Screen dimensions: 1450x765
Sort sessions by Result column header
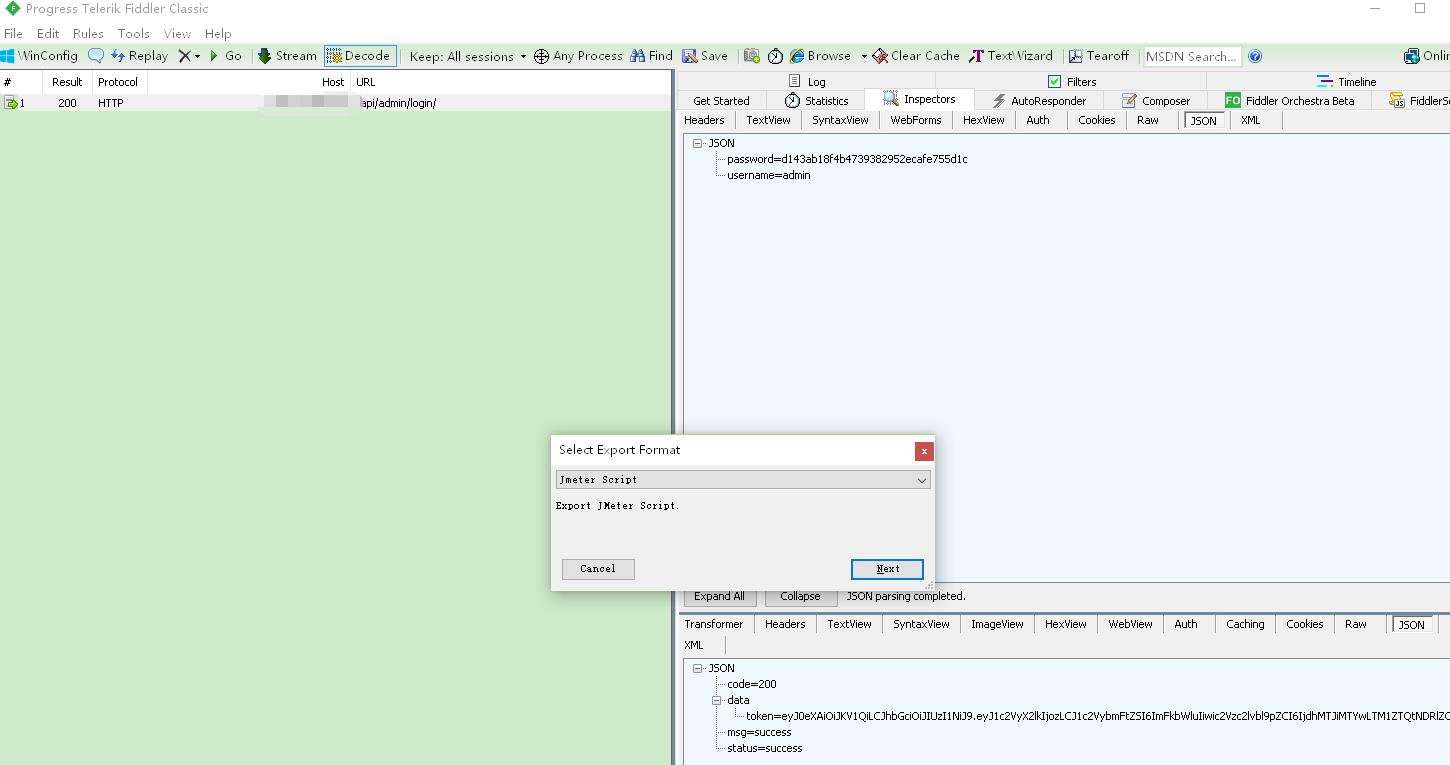click(x=68, y=82)
